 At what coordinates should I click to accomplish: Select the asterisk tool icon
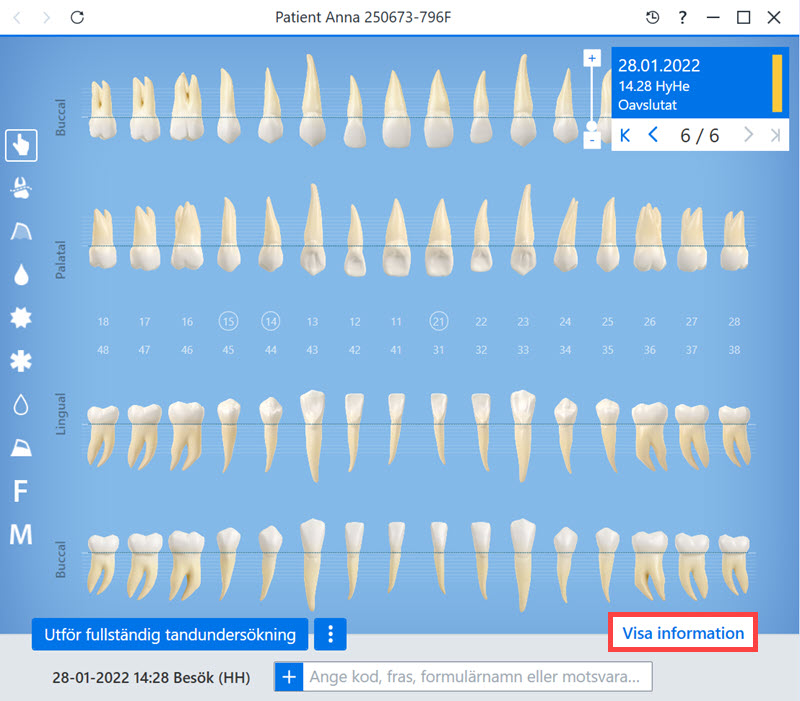click(21, 361)
